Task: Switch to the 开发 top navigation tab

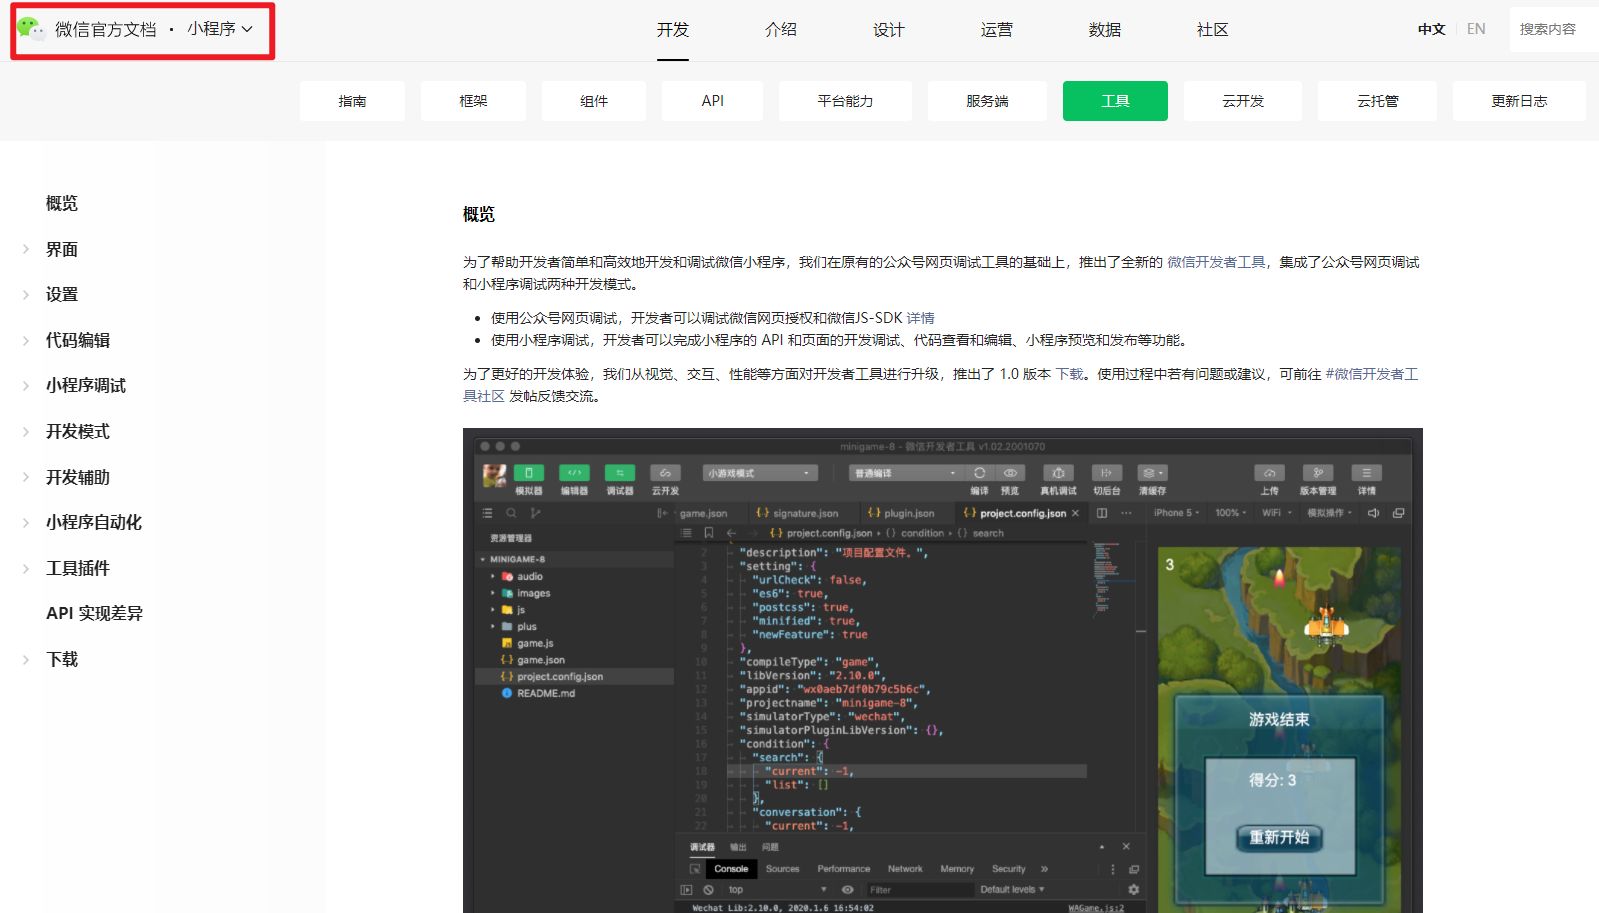Action: (673, 30)
